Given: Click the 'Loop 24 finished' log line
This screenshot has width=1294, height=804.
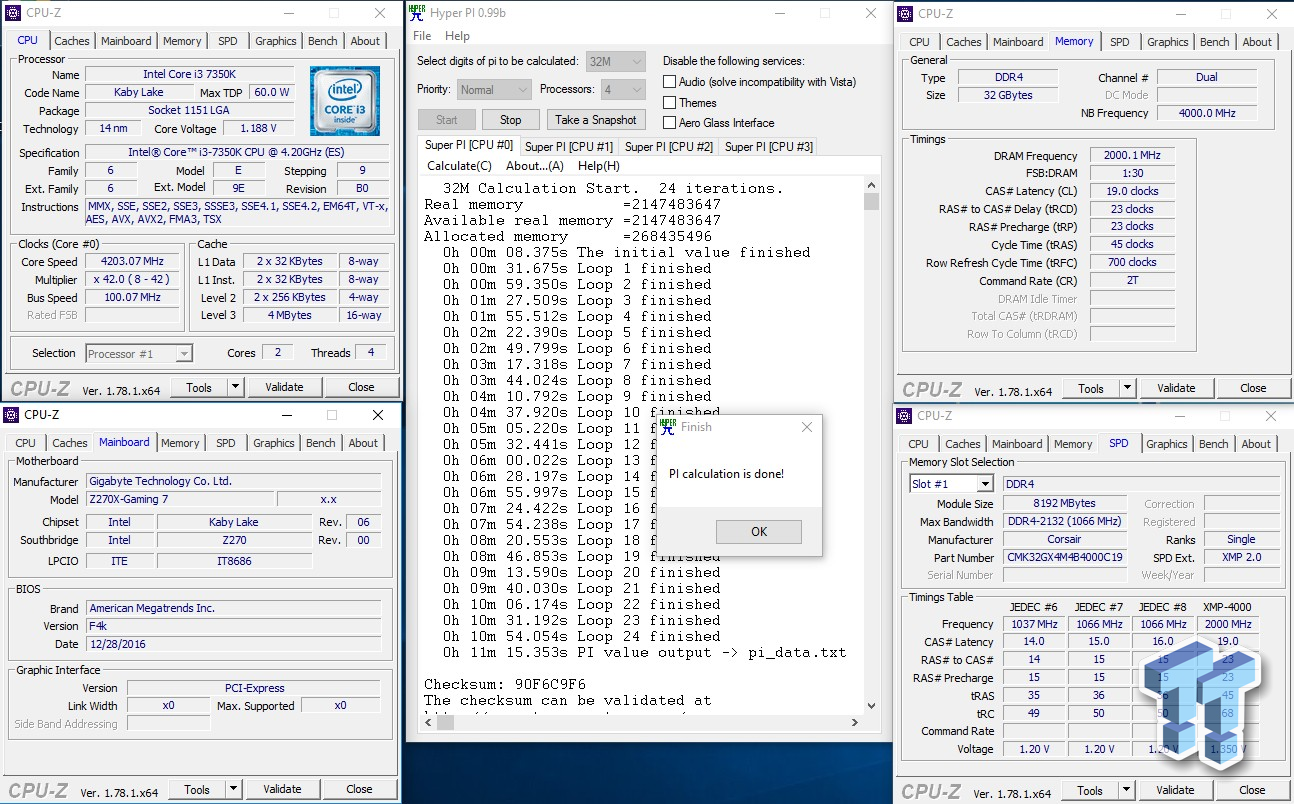Looking at the screenshot, I should click(581, 636).
